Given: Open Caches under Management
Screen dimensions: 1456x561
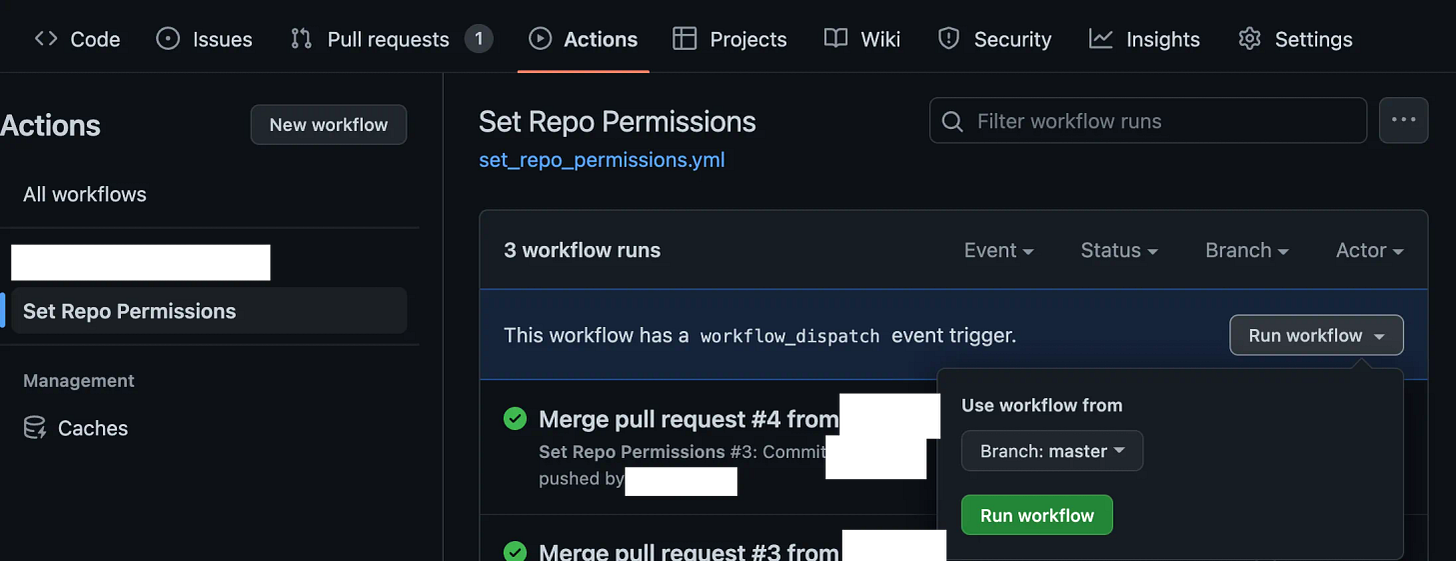Looking at the screenshot, I should pos(92,428).
